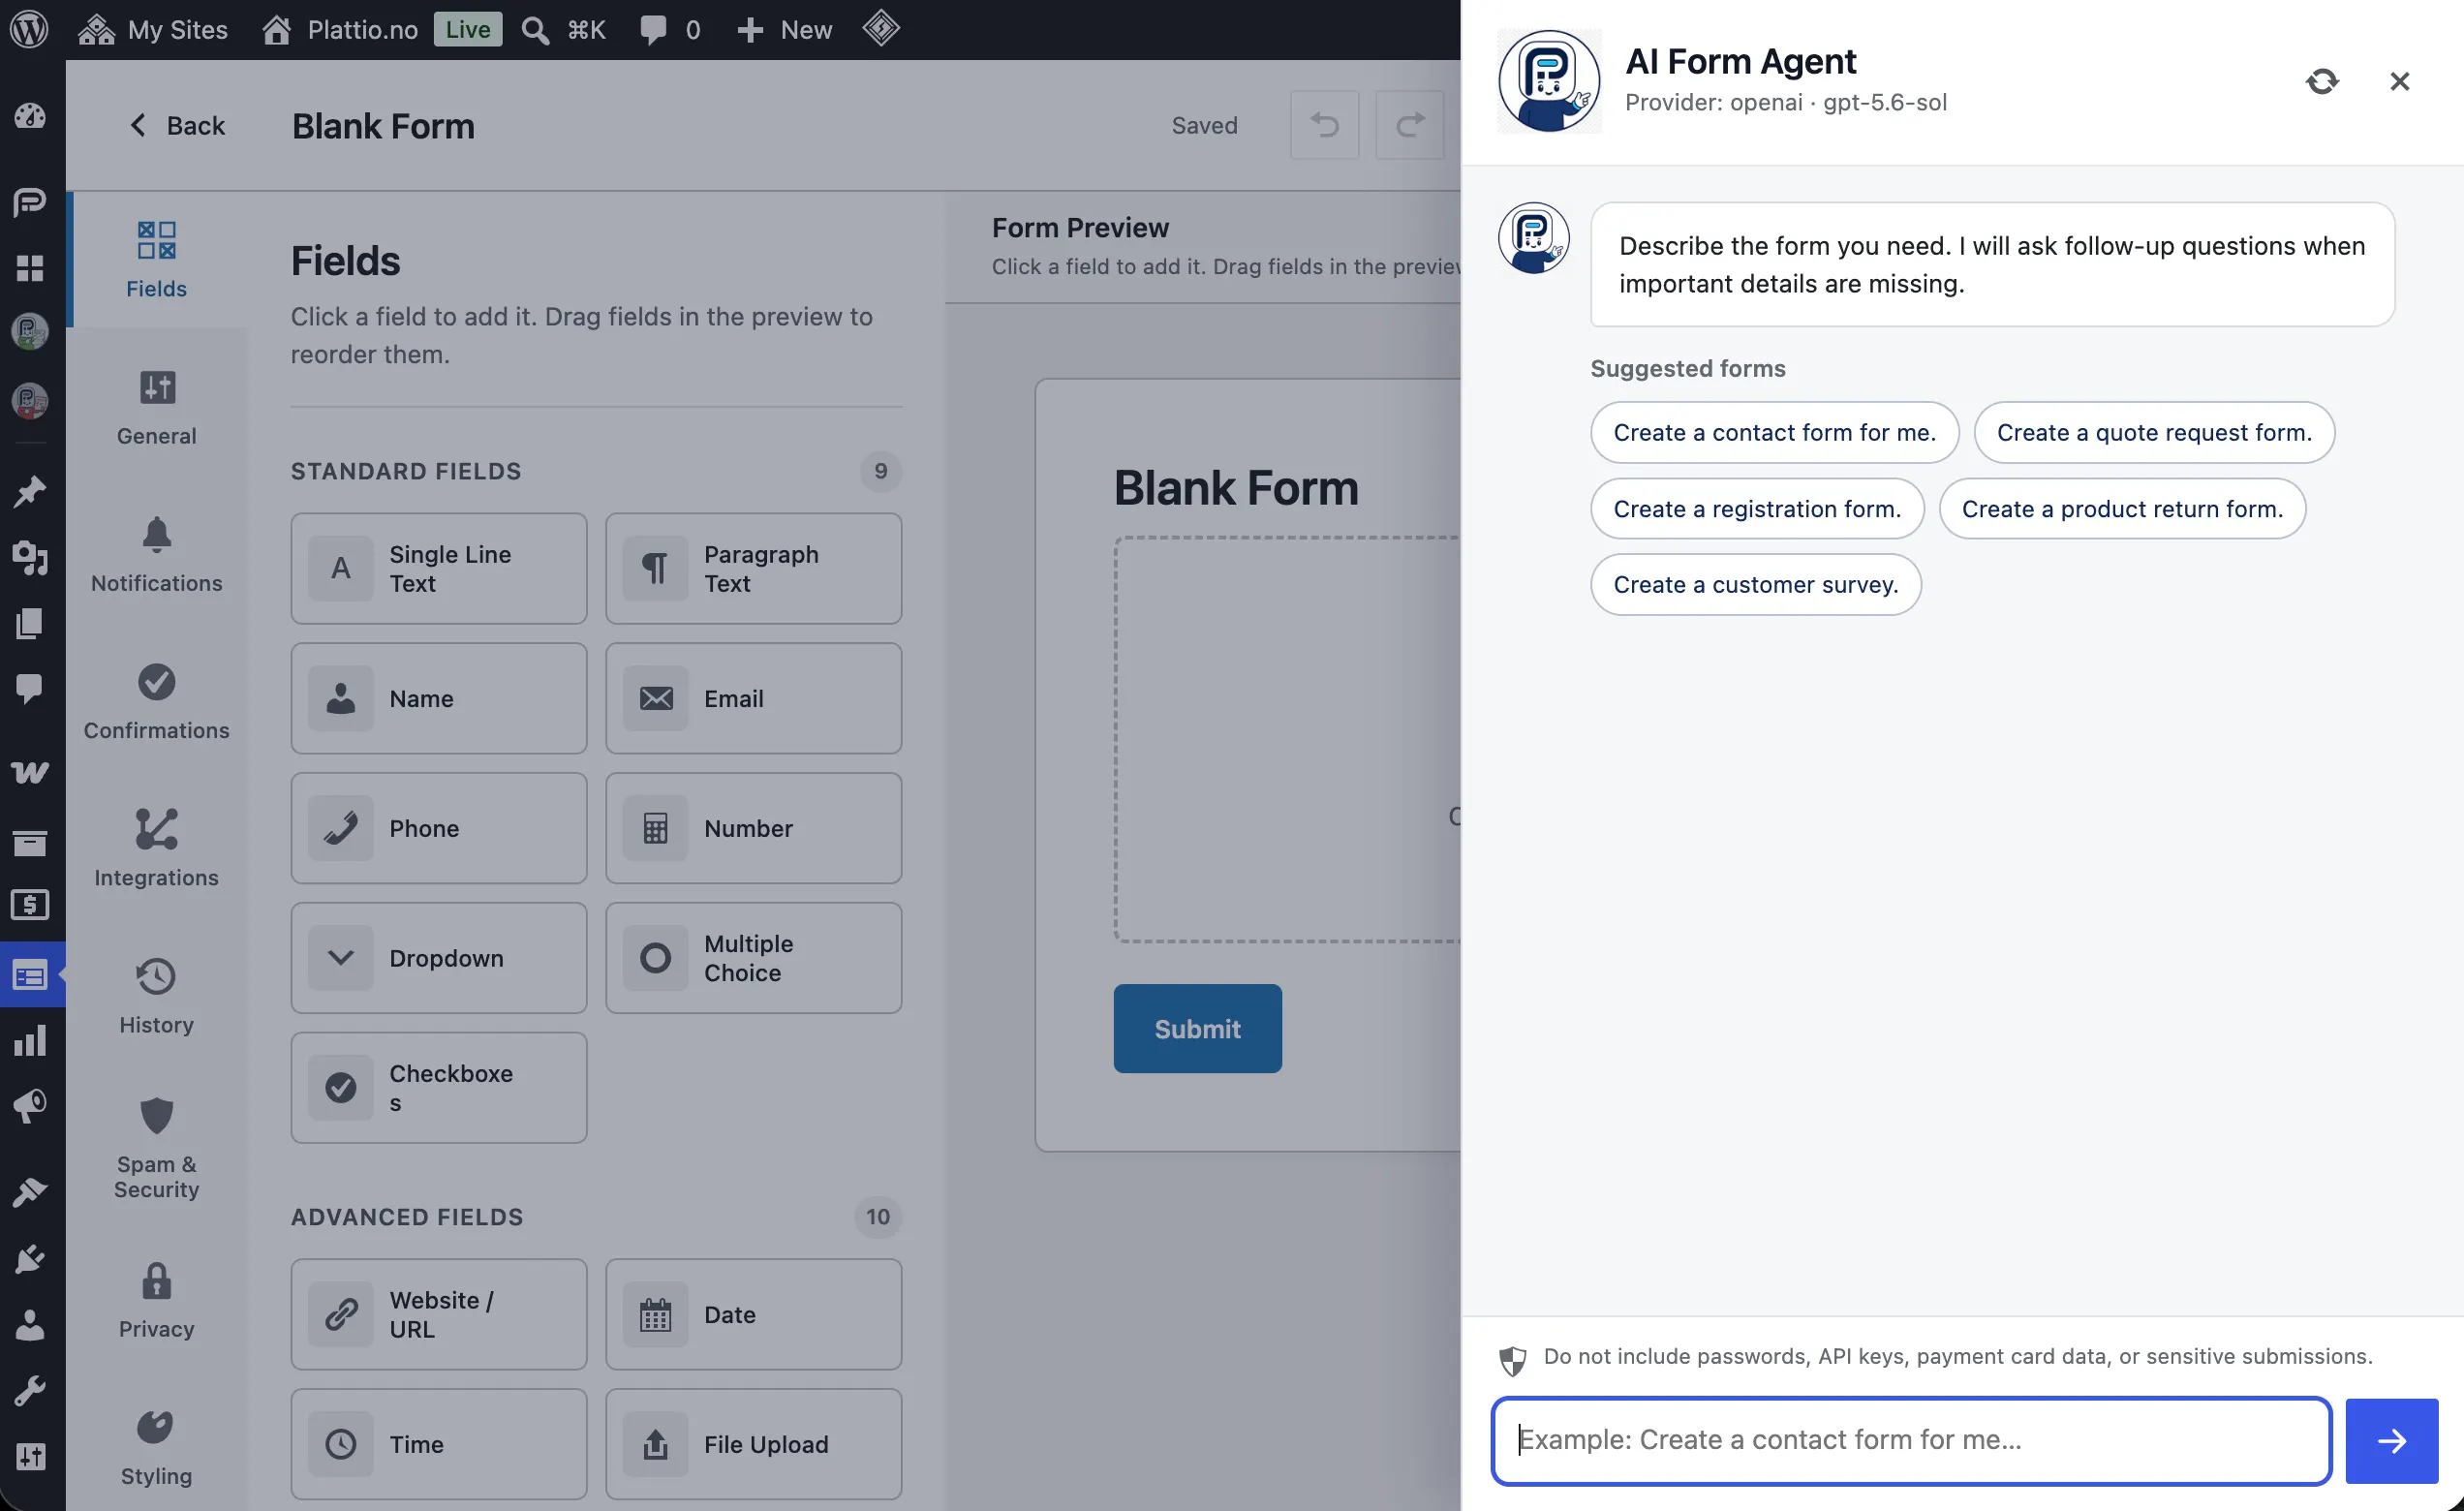Image resolution: width=2464 pixels, height=1511 pixels.
Task: Add a Website / URL field
Action: coord(439,1314)
